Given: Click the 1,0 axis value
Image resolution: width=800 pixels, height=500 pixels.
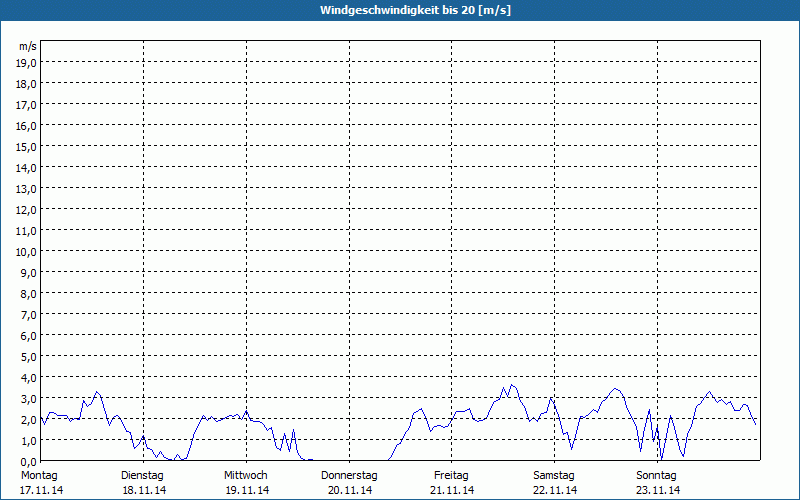Looking at the screenshot, I should (x=28, y=440).
